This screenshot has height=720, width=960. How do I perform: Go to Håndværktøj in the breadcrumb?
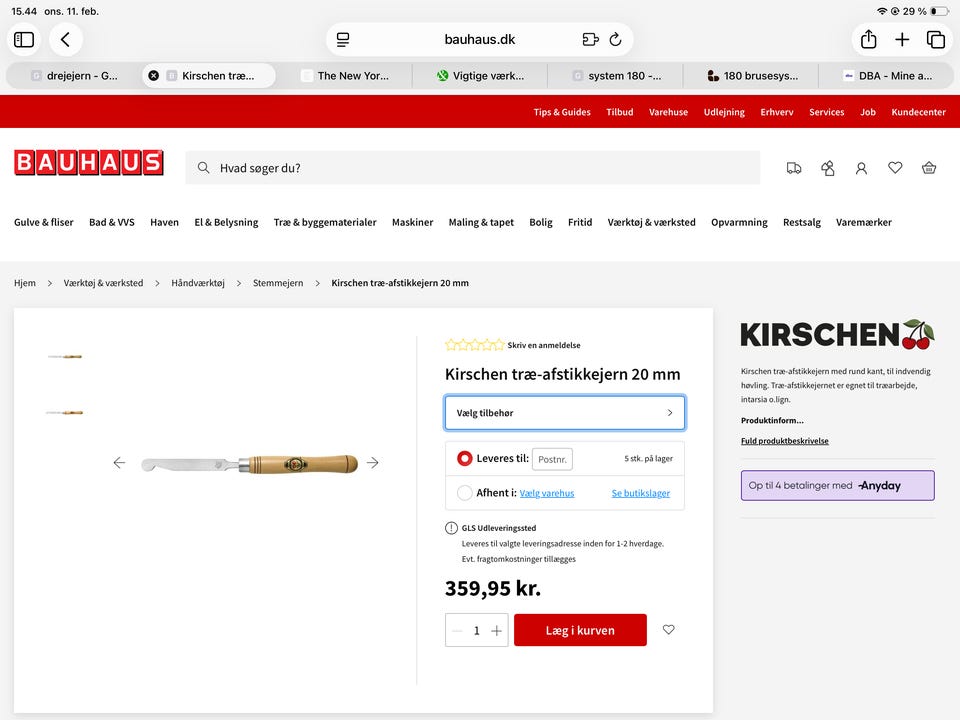[198, 283]
